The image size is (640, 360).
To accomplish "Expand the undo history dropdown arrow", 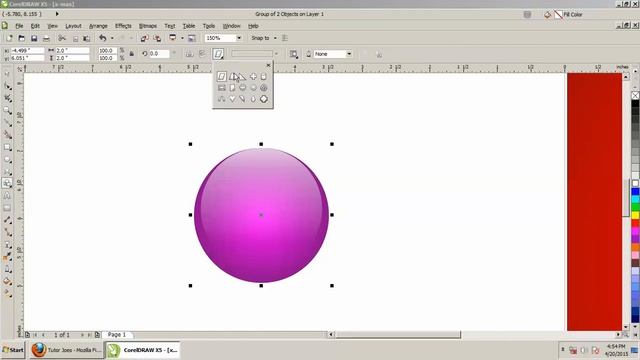I will tap(112, 38).
